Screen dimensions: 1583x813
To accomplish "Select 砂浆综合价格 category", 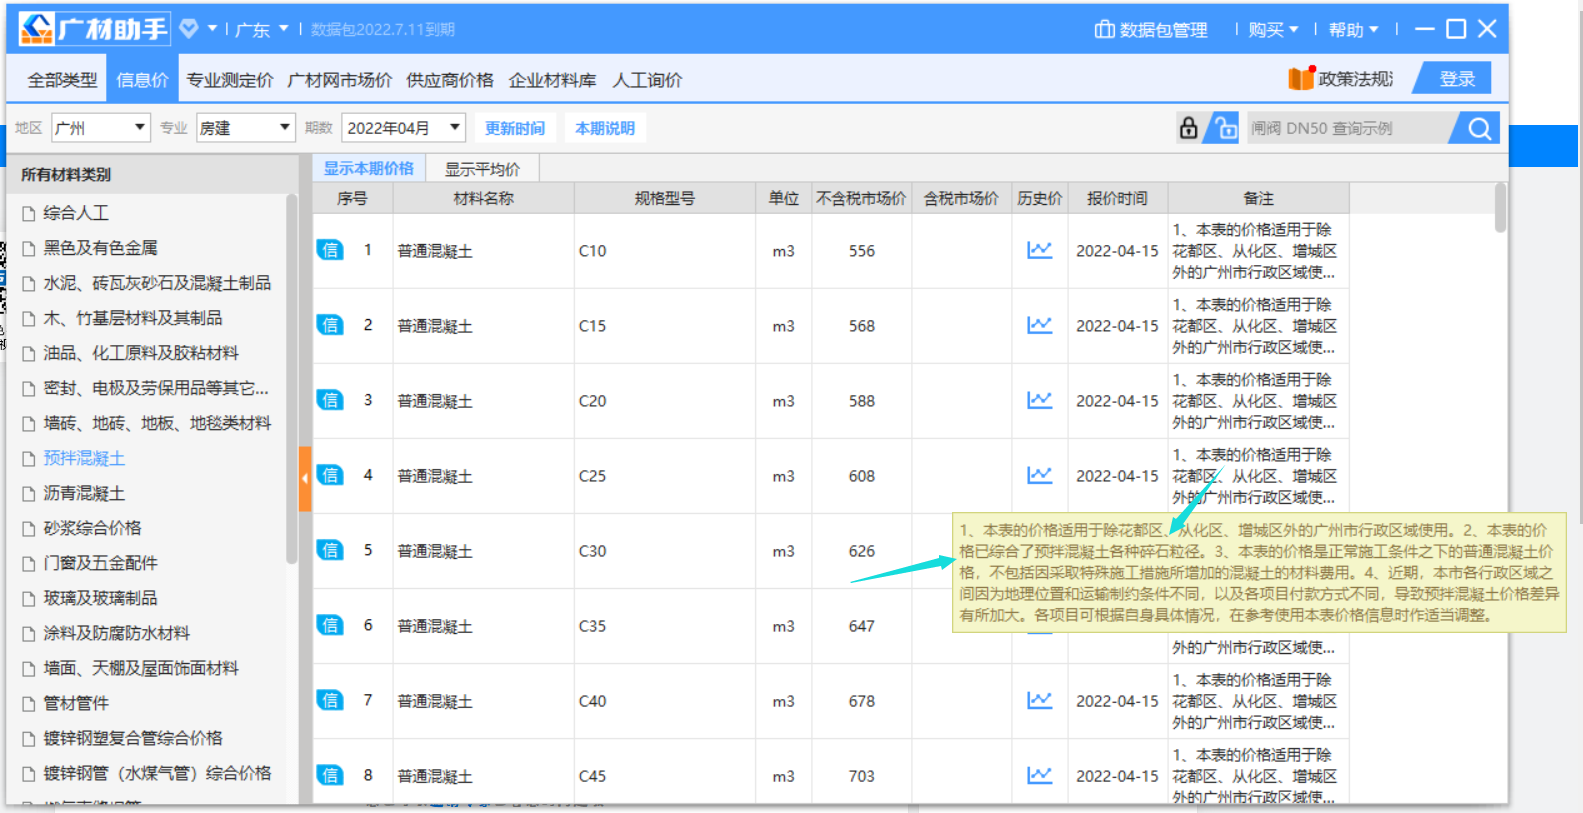I will (x=92, y=528).
